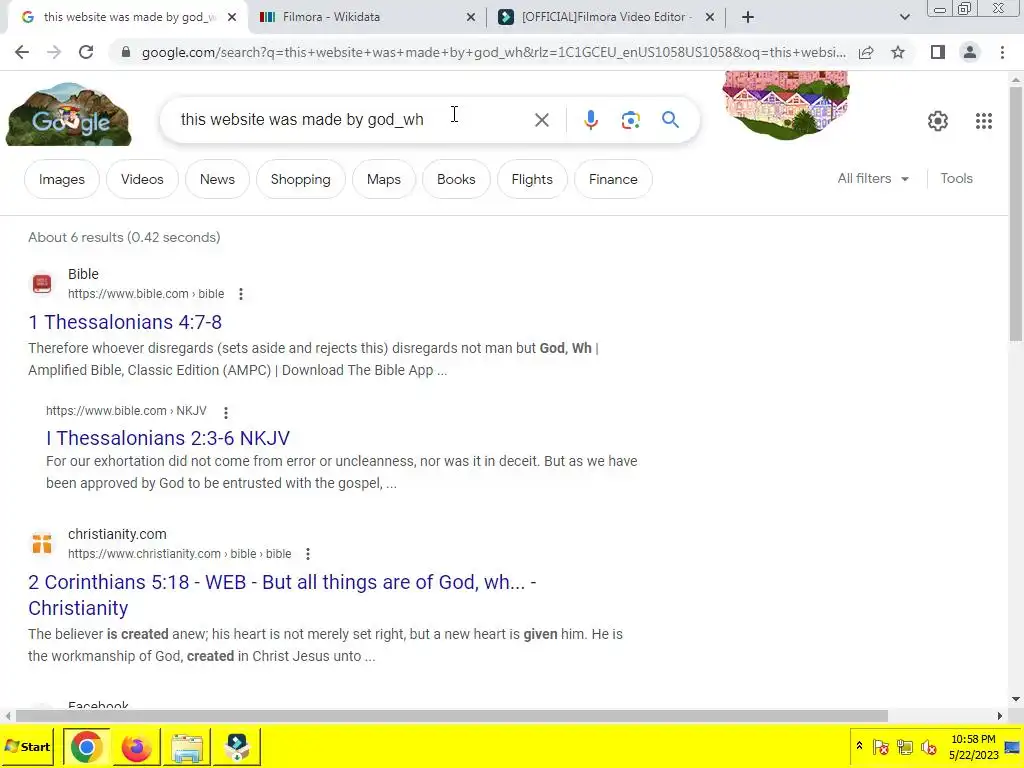
Task: Click the muted volume tray icon
Action: (928, 746)
